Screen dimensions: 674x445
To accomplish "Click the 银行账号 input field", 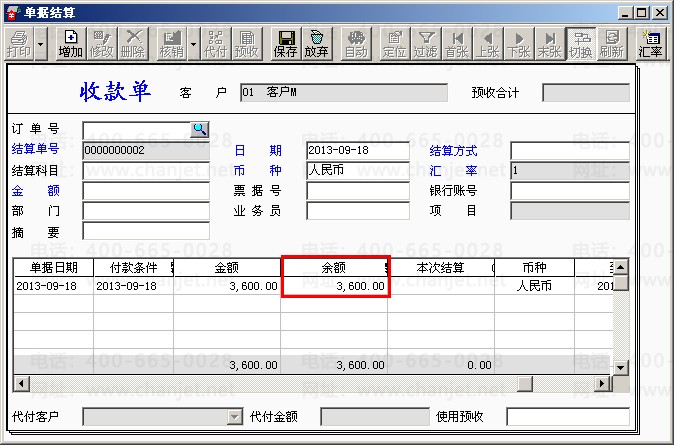I will [570, 191].
